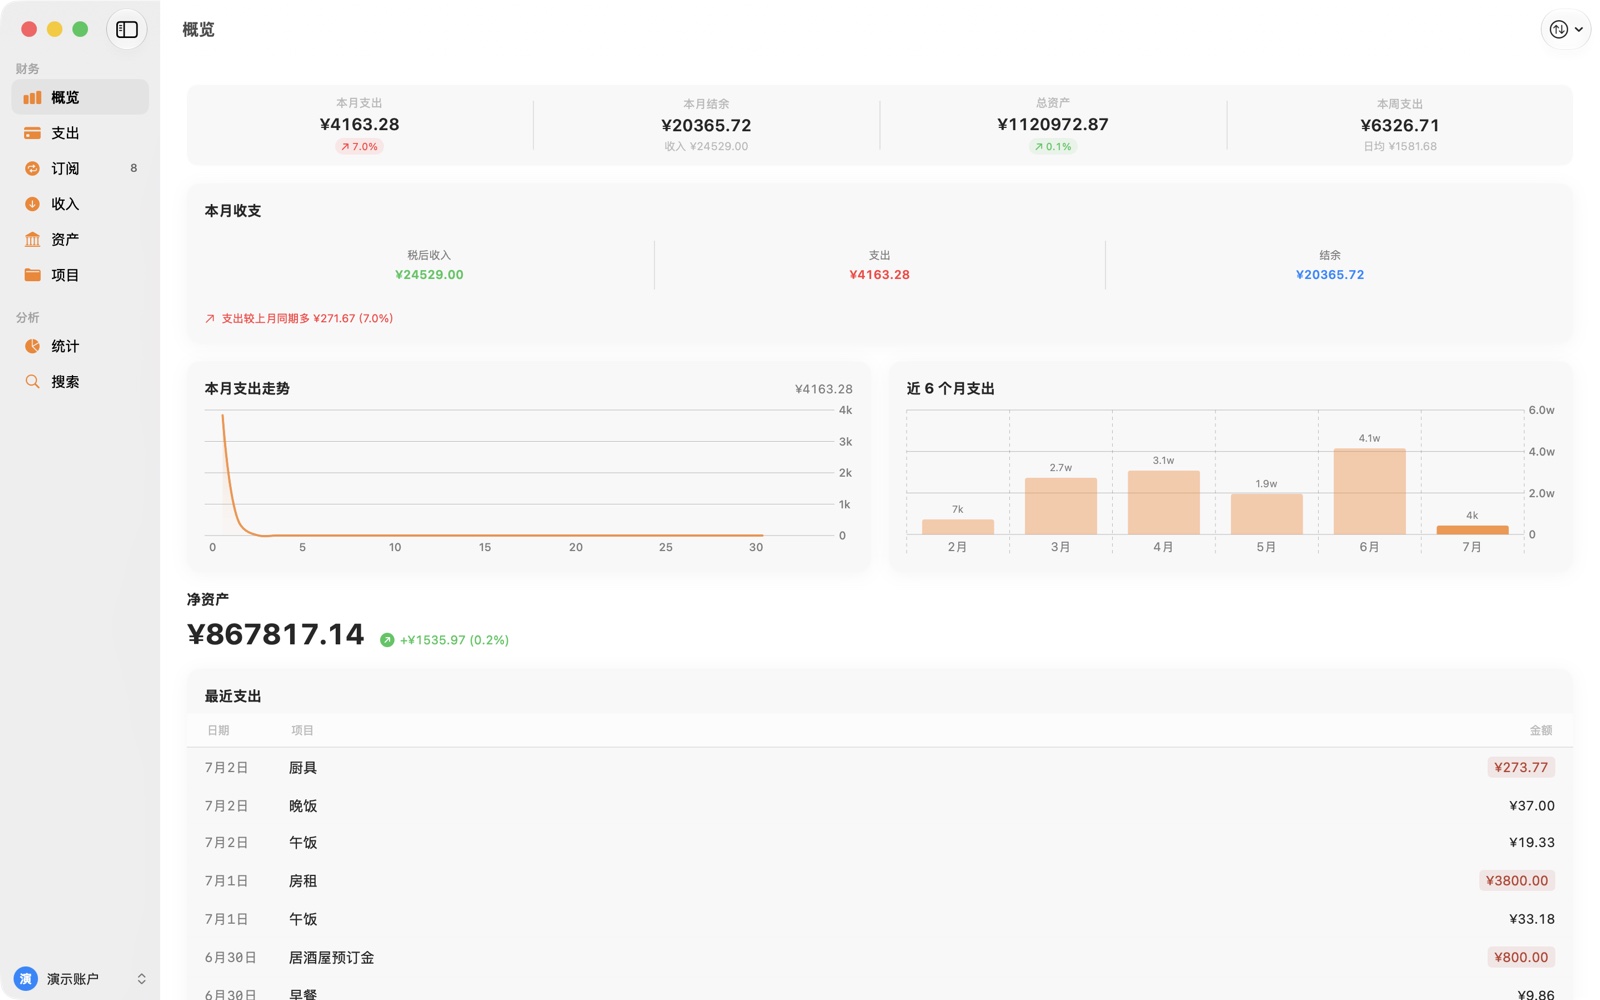Open the 搜索 label in sidebar

(65, 381)
